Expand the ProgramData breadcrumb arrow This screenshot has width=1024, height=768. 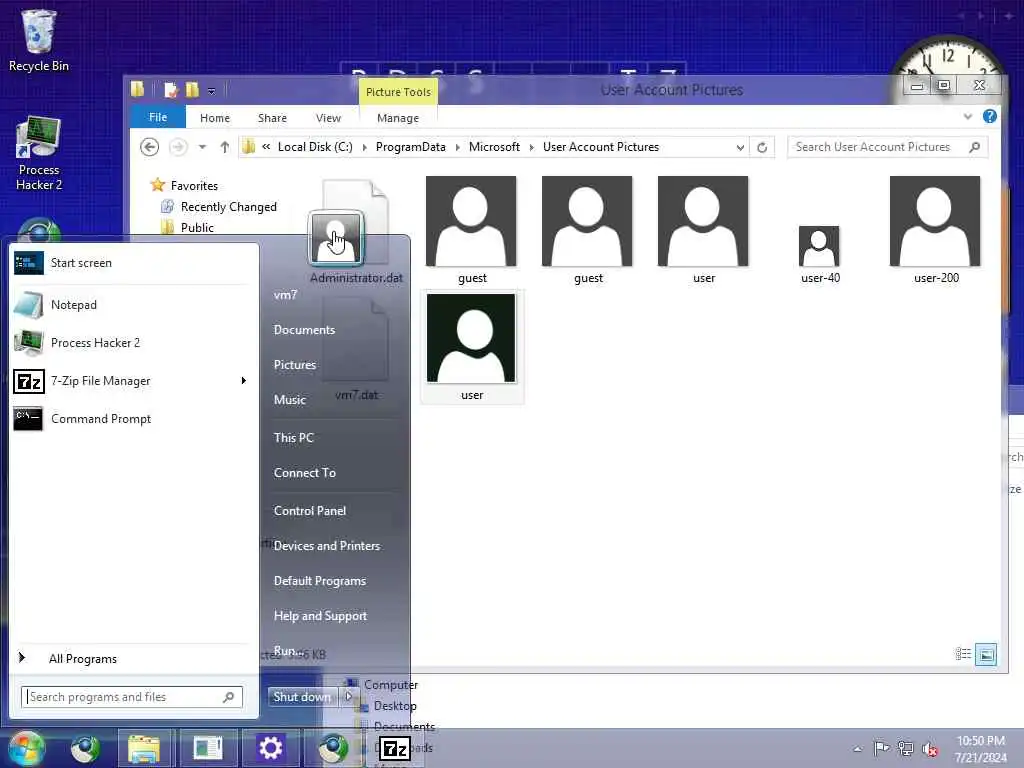tap(457, 147)
